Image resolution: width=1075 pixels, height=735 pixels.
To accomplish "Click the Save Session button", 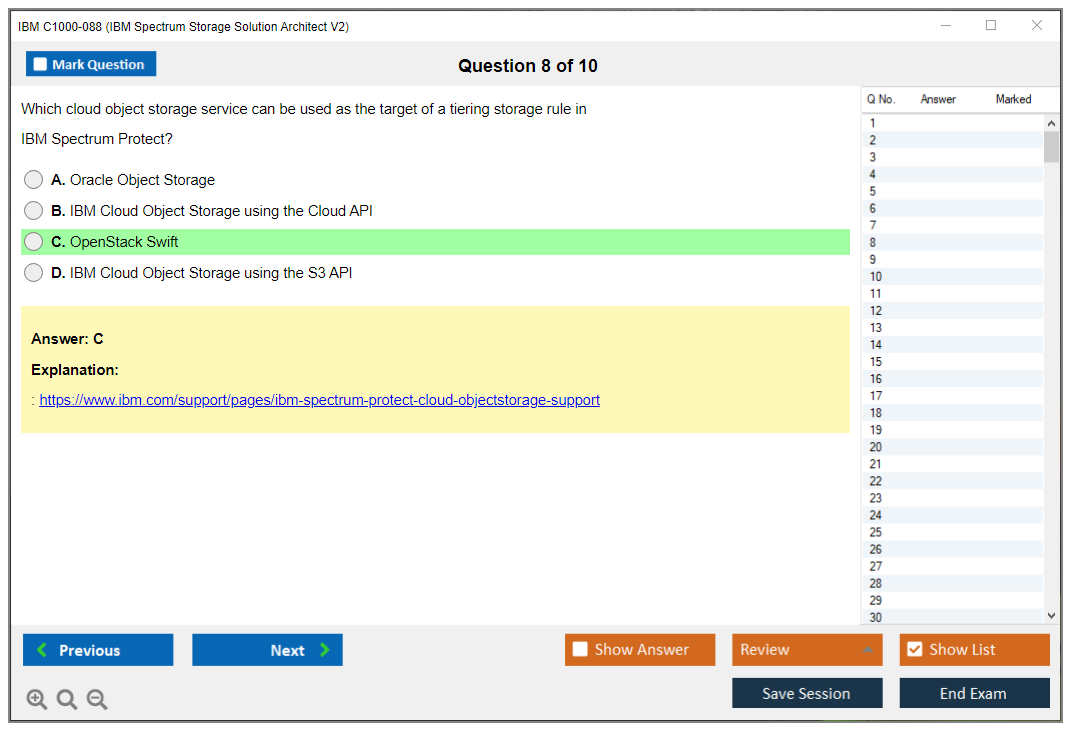I will click(x=807, y=693).
